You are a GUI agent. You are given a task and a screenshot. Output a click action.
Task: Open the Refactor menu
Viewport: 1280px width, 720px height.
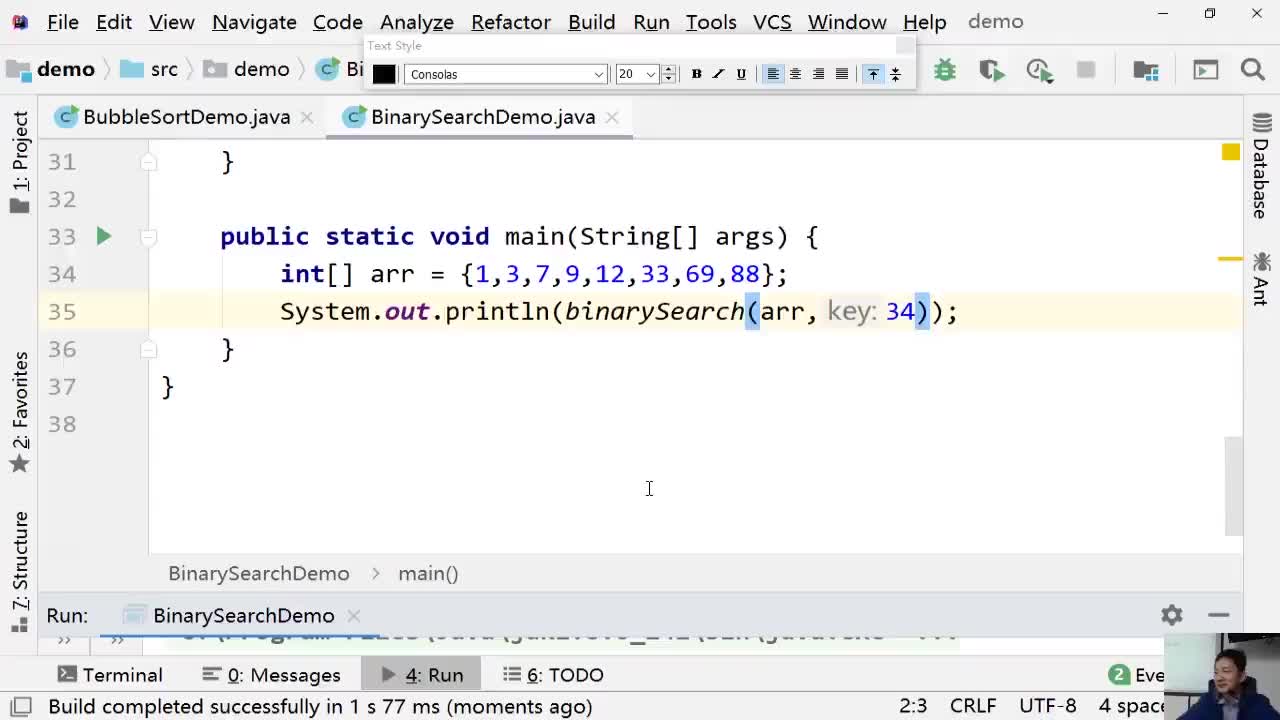[x=511, y=21]
